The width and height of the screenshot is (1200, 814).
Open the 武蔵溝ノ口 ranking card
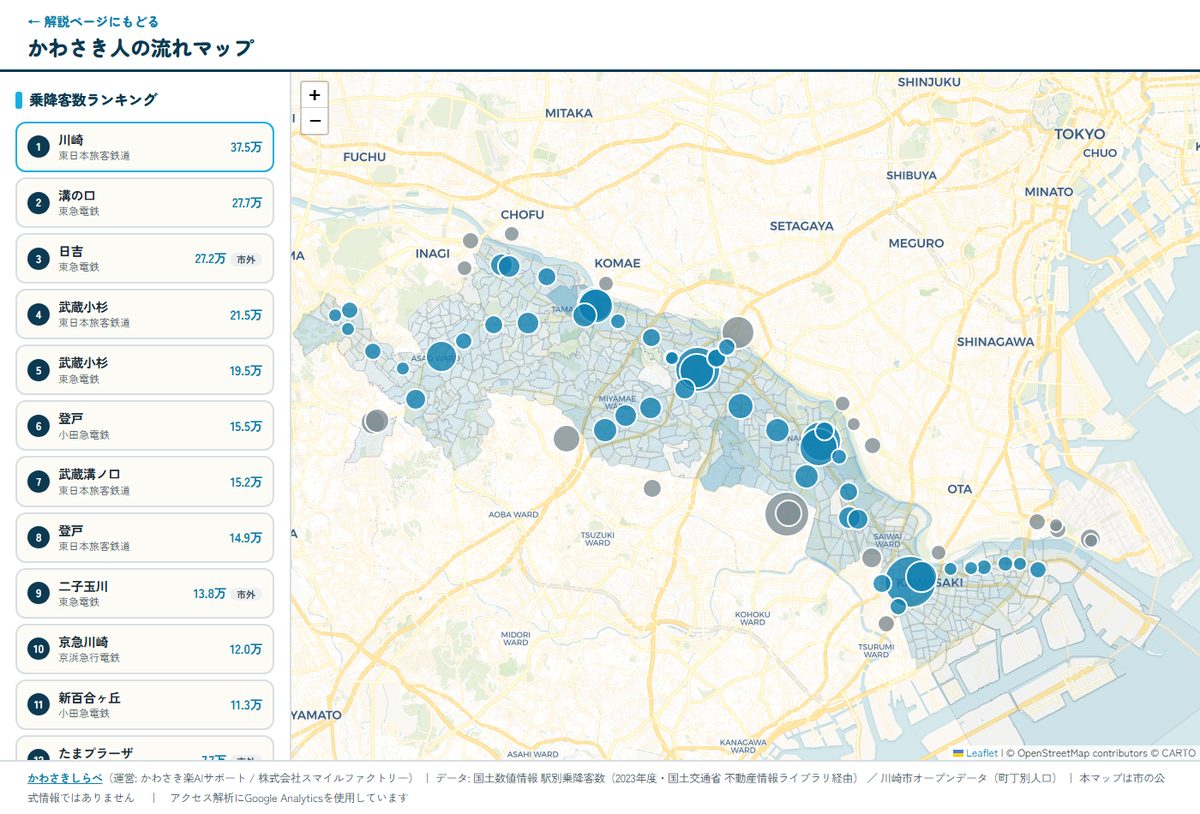pyautogui.click(x=145, y=482)
